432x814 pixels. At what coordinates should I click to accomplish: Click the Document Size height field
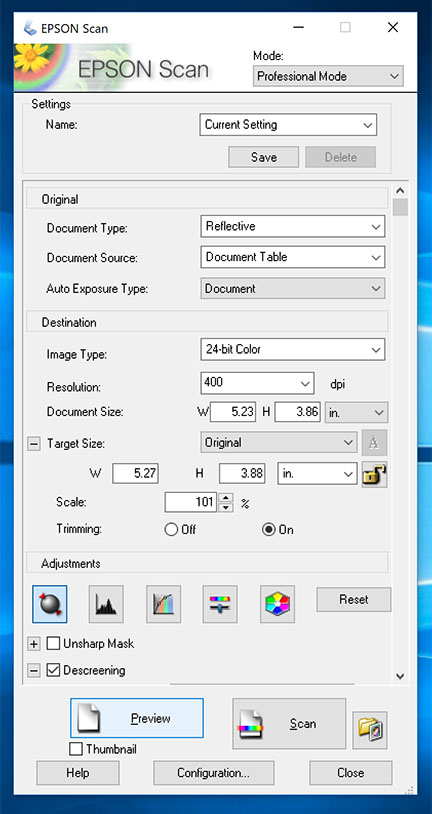click(x=298, y=412)
